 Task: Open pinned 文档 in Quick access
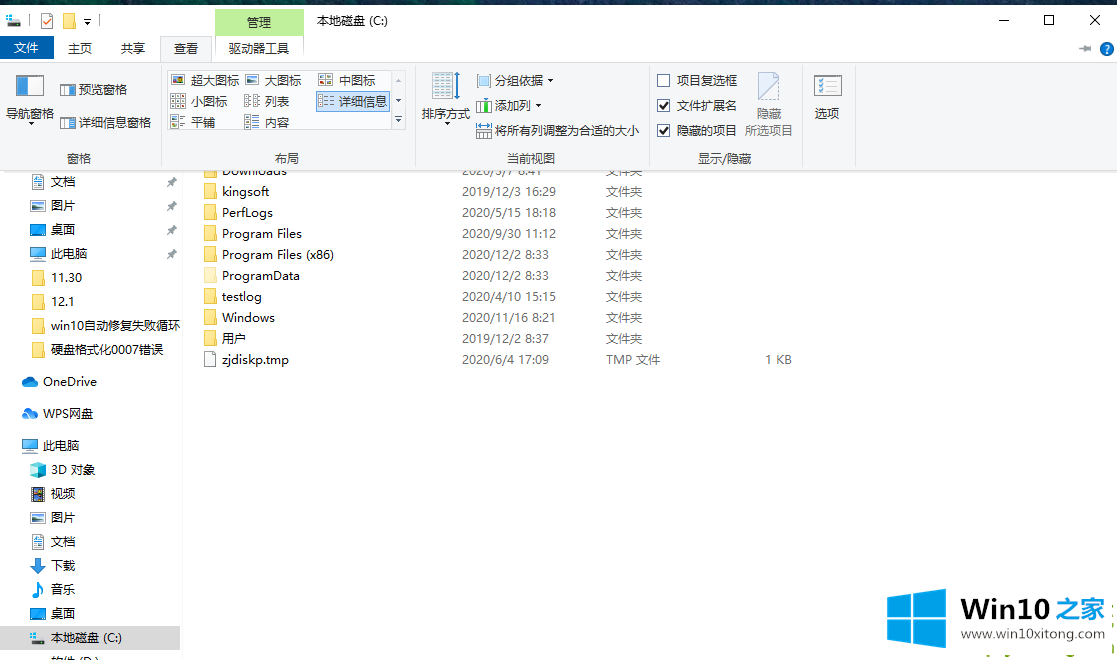pyautogui.click(x=63, y=182)
